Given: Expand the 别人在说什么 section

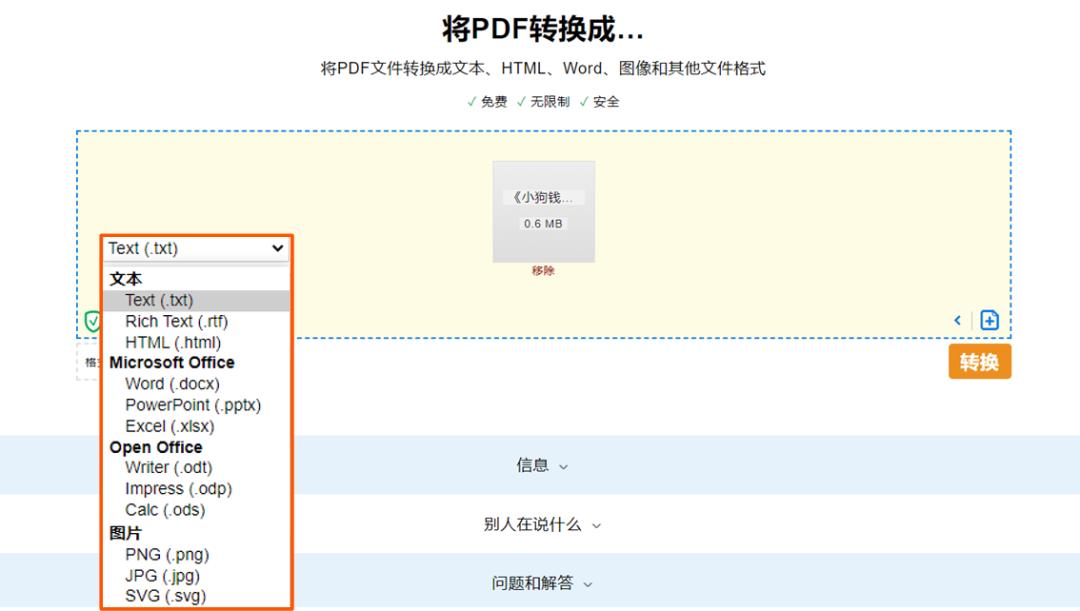Looking at the screenshot, I should point(541,524).
